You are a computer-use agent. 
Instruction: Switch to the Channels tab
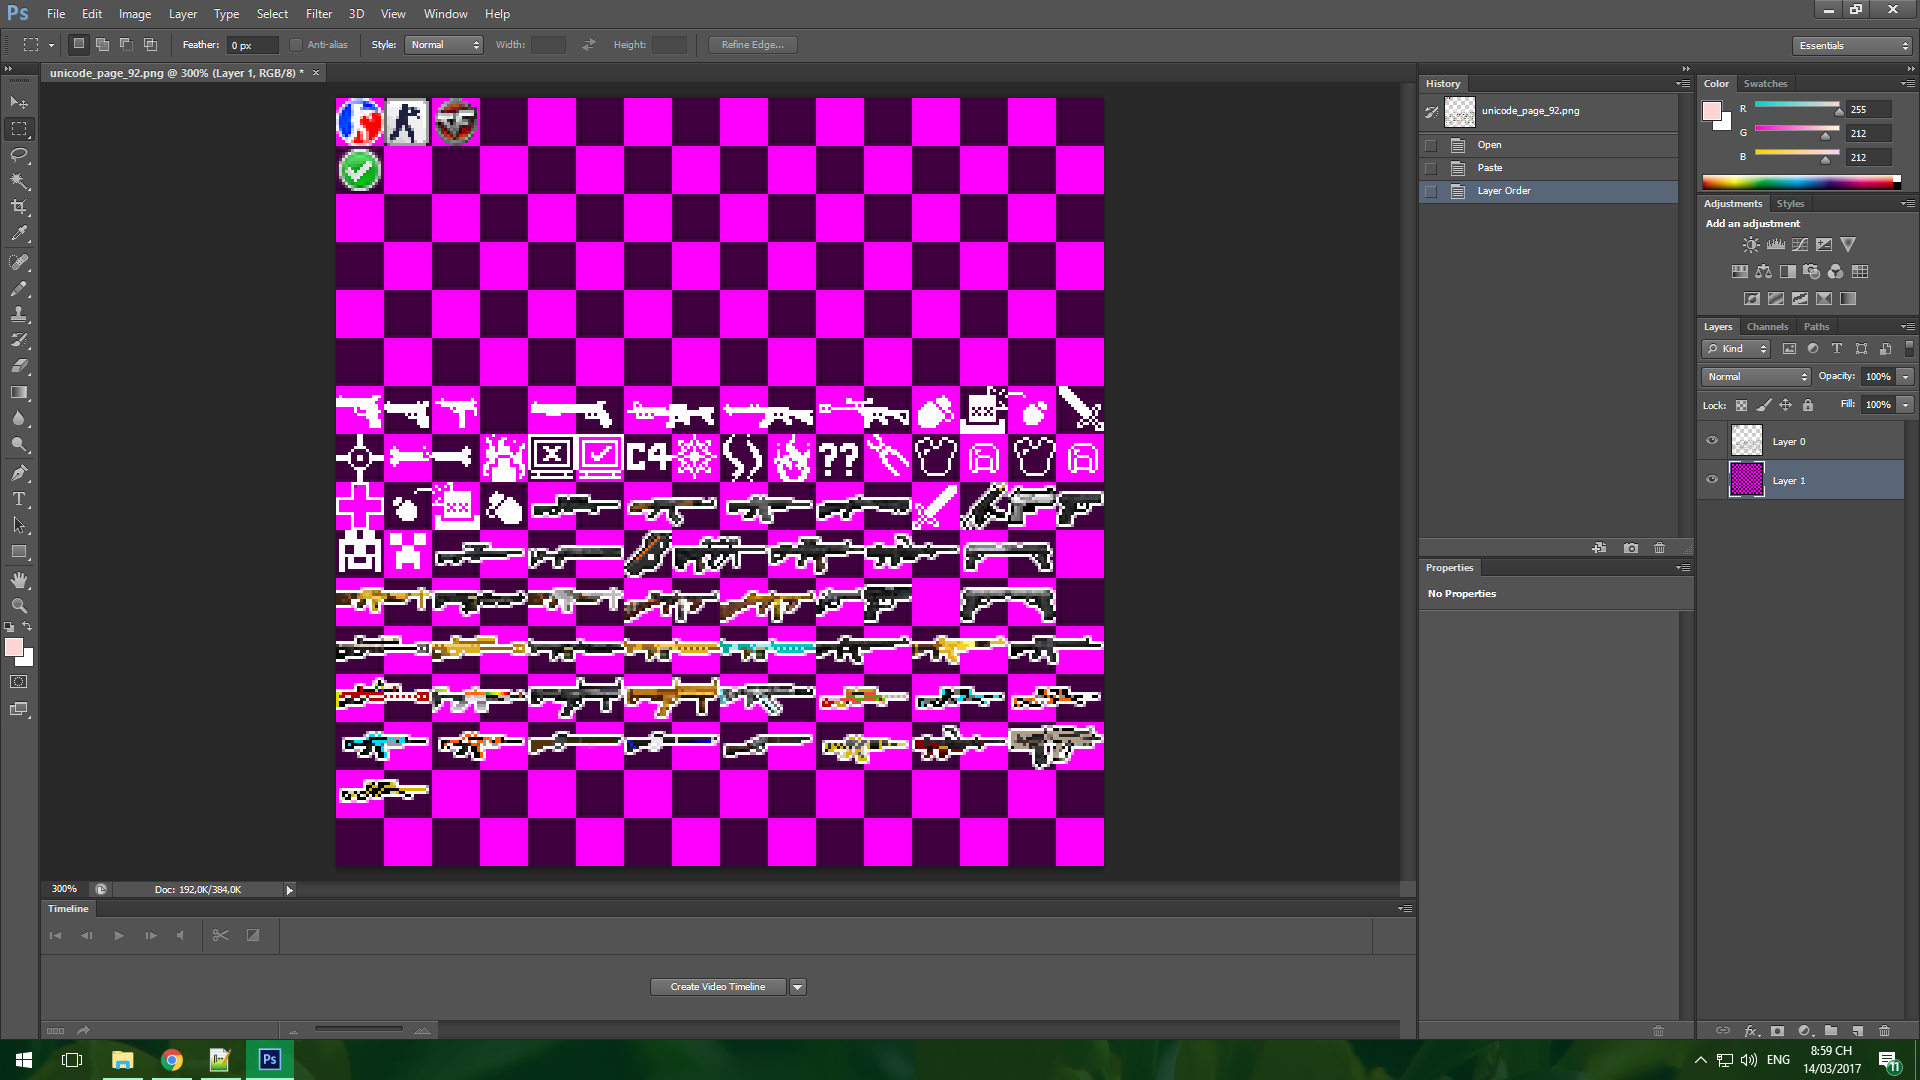tap(1767, 327)
